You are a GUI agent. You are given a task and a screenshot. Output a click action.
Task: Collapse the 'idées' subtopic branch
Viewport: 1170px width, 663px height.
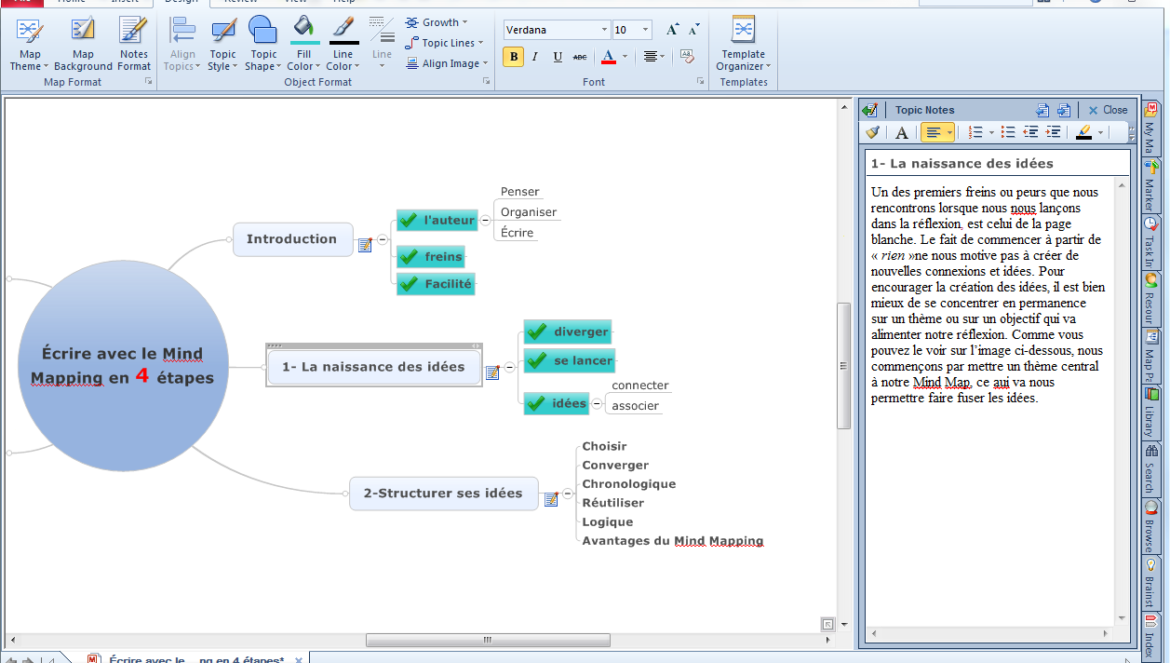(597, 404)
